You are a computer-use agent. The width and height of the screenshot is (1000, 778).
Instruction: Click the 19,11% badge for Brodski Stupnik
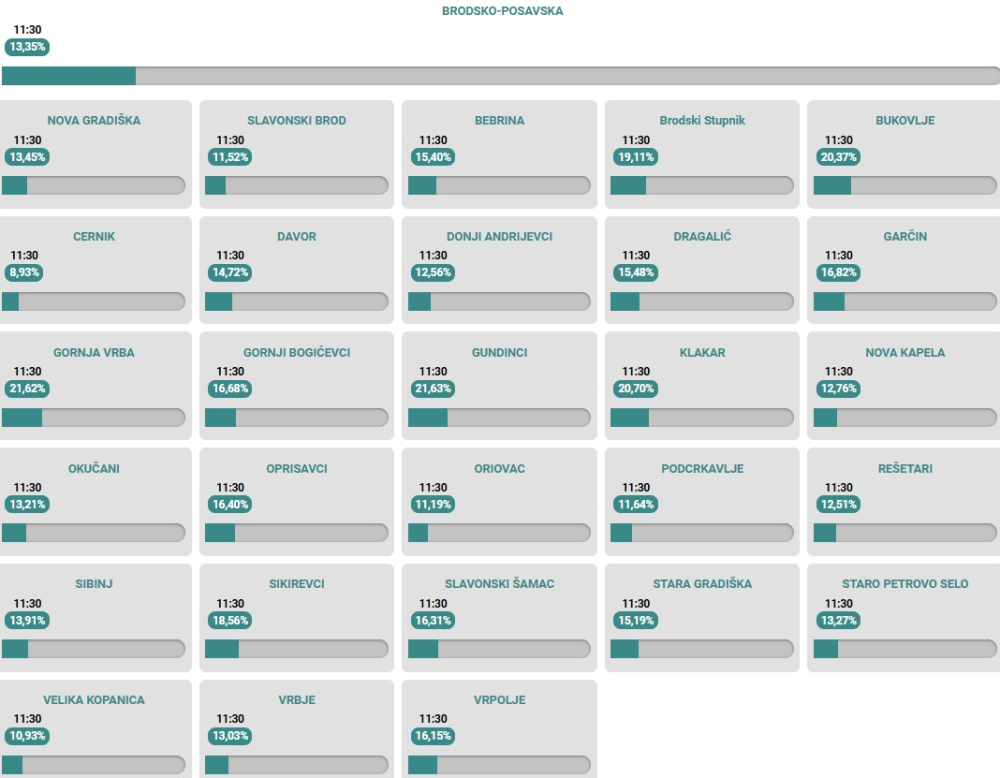point(636,157)
